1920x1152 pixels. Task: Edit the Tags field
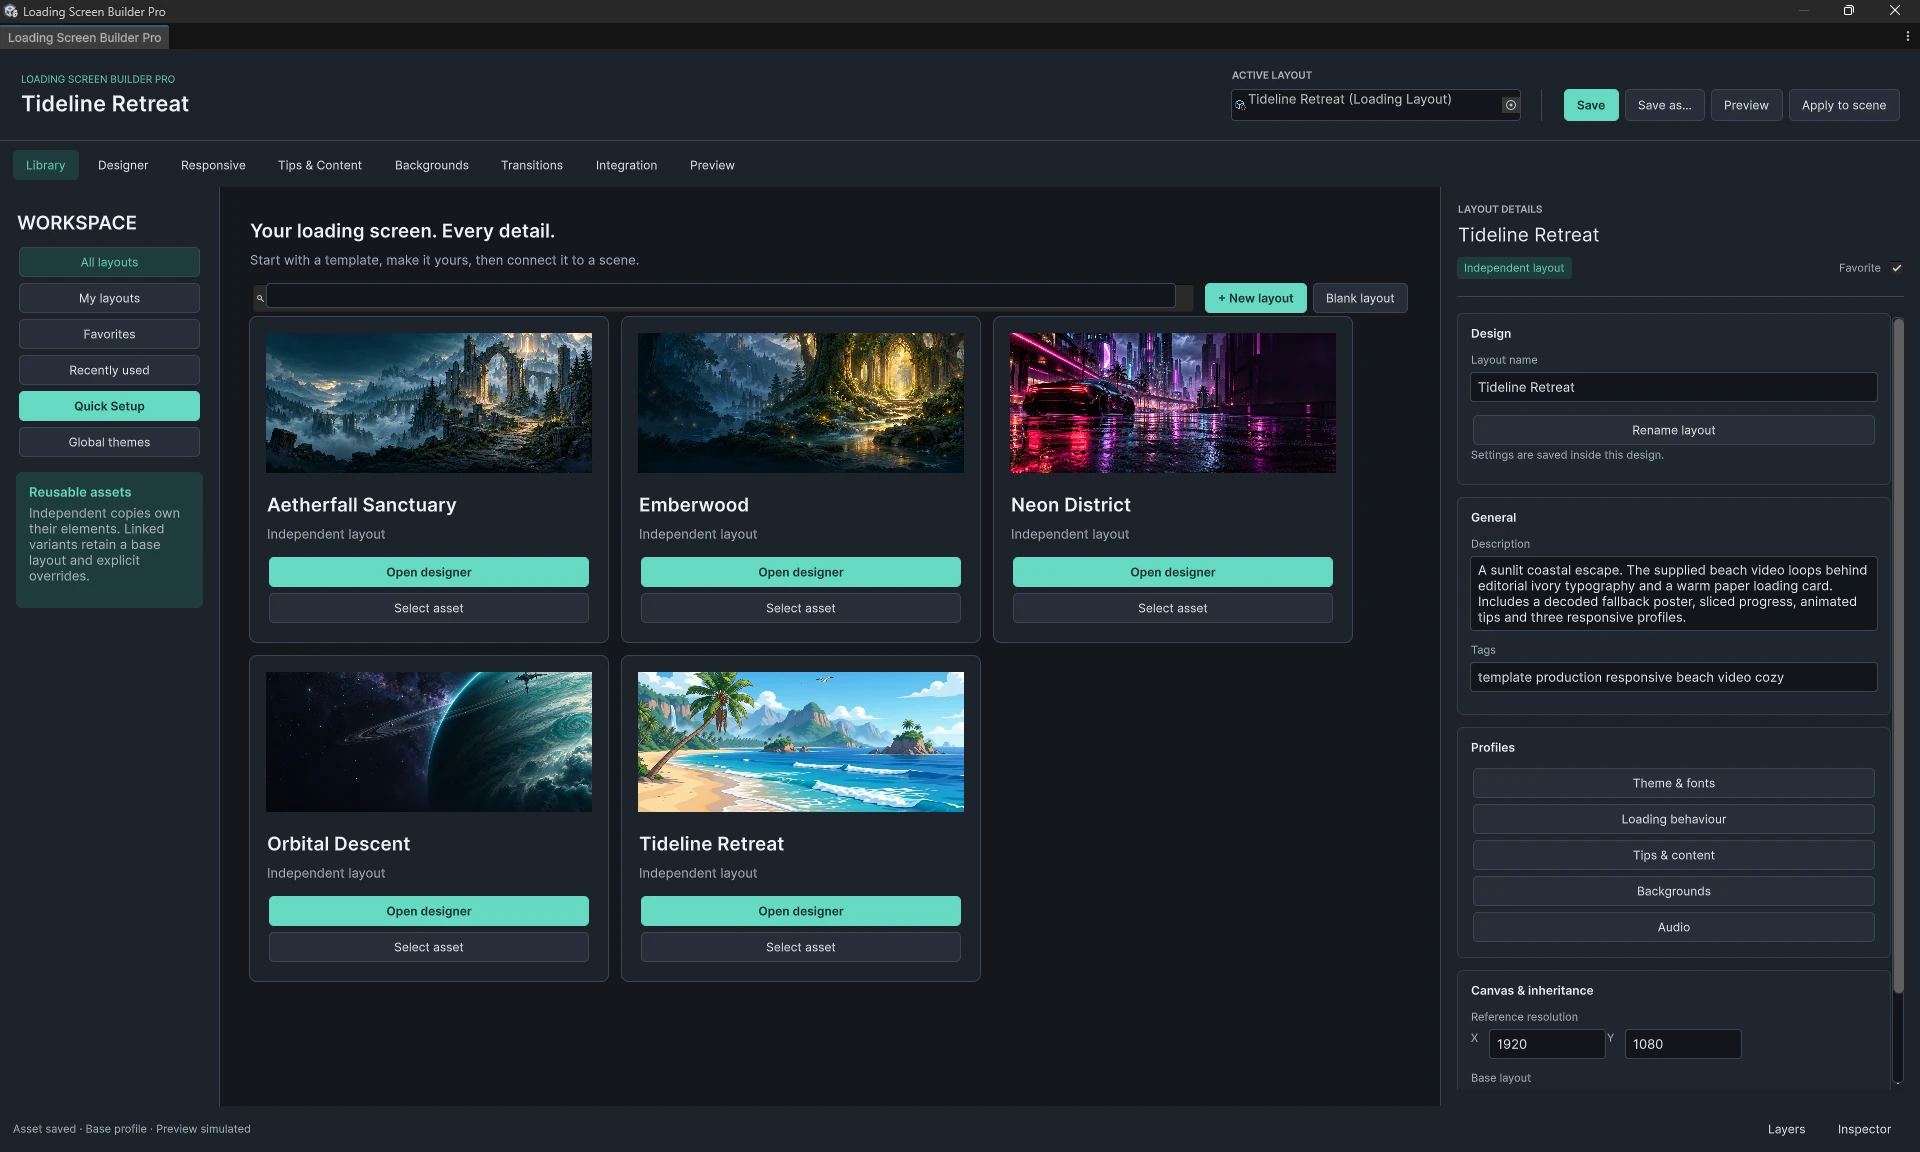[1674, 677]
